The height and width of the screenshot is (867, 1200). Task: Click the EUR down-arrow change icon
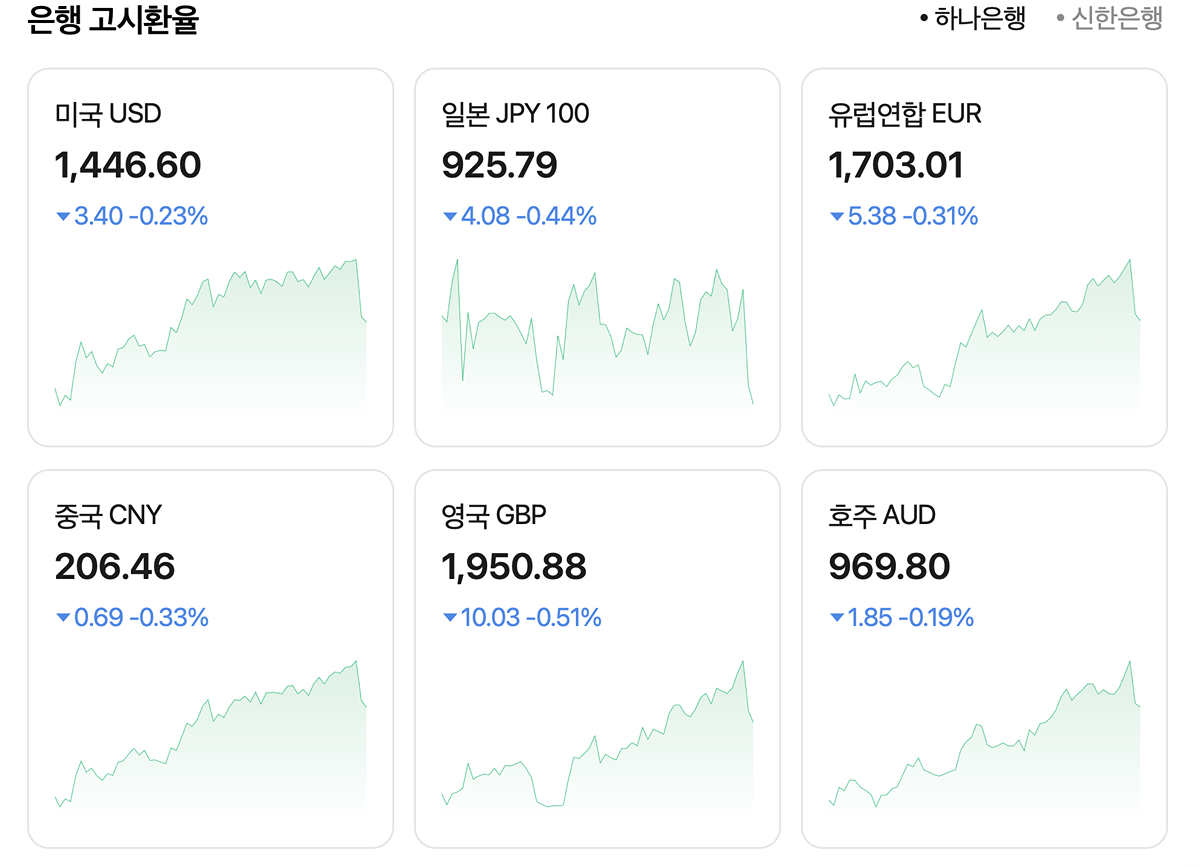(837, 216)
